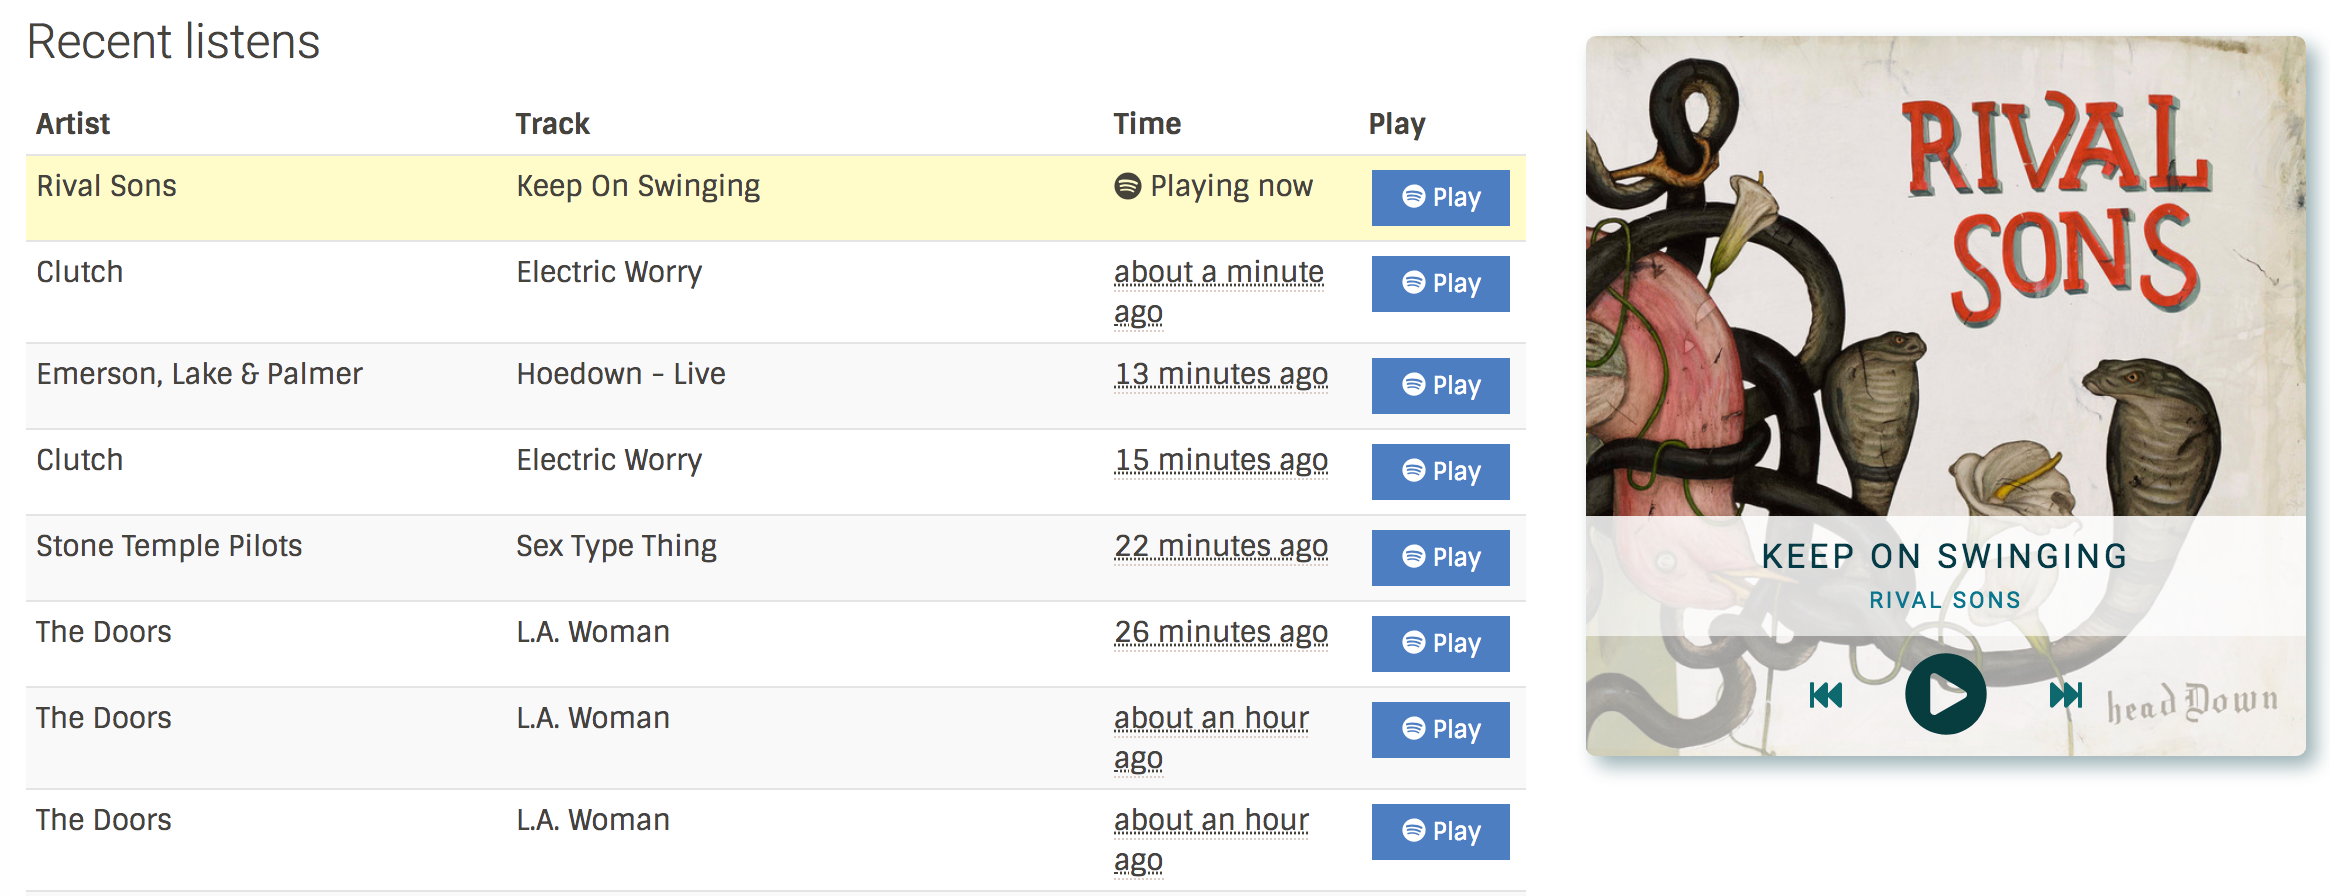Click the 26 minutes ago timestamp
This screenshot has height=896, width=2330.
[x=1221, y=633]
